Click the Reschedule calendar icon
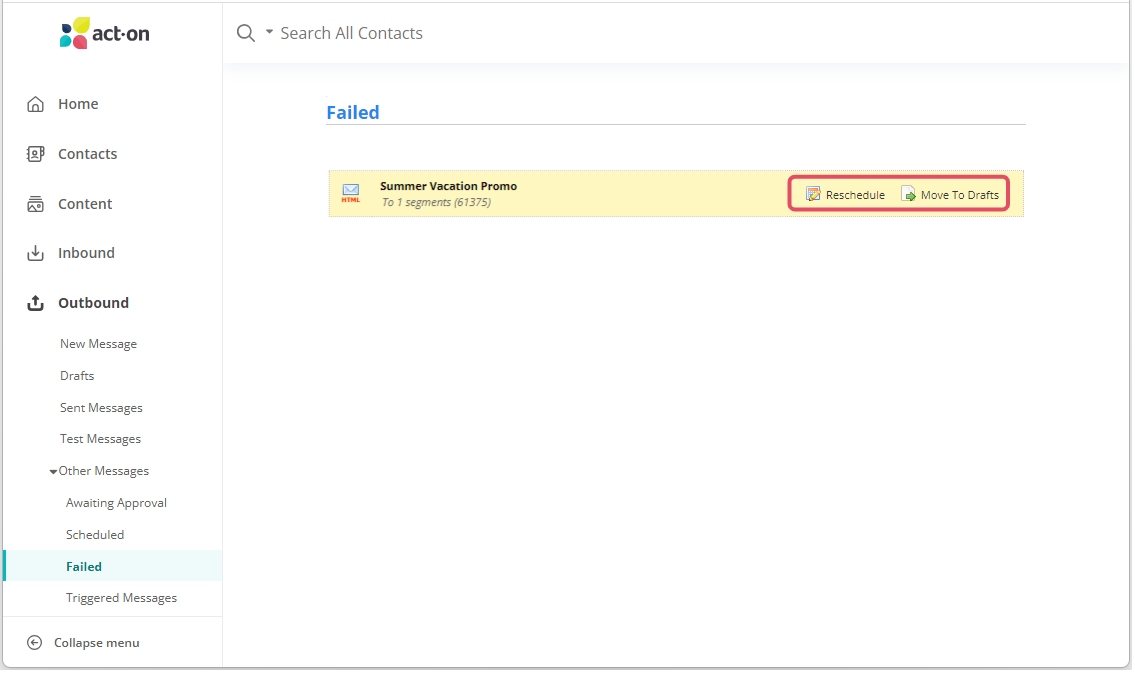The width and height of the screenshot is (1135, 676). [814, 195]
